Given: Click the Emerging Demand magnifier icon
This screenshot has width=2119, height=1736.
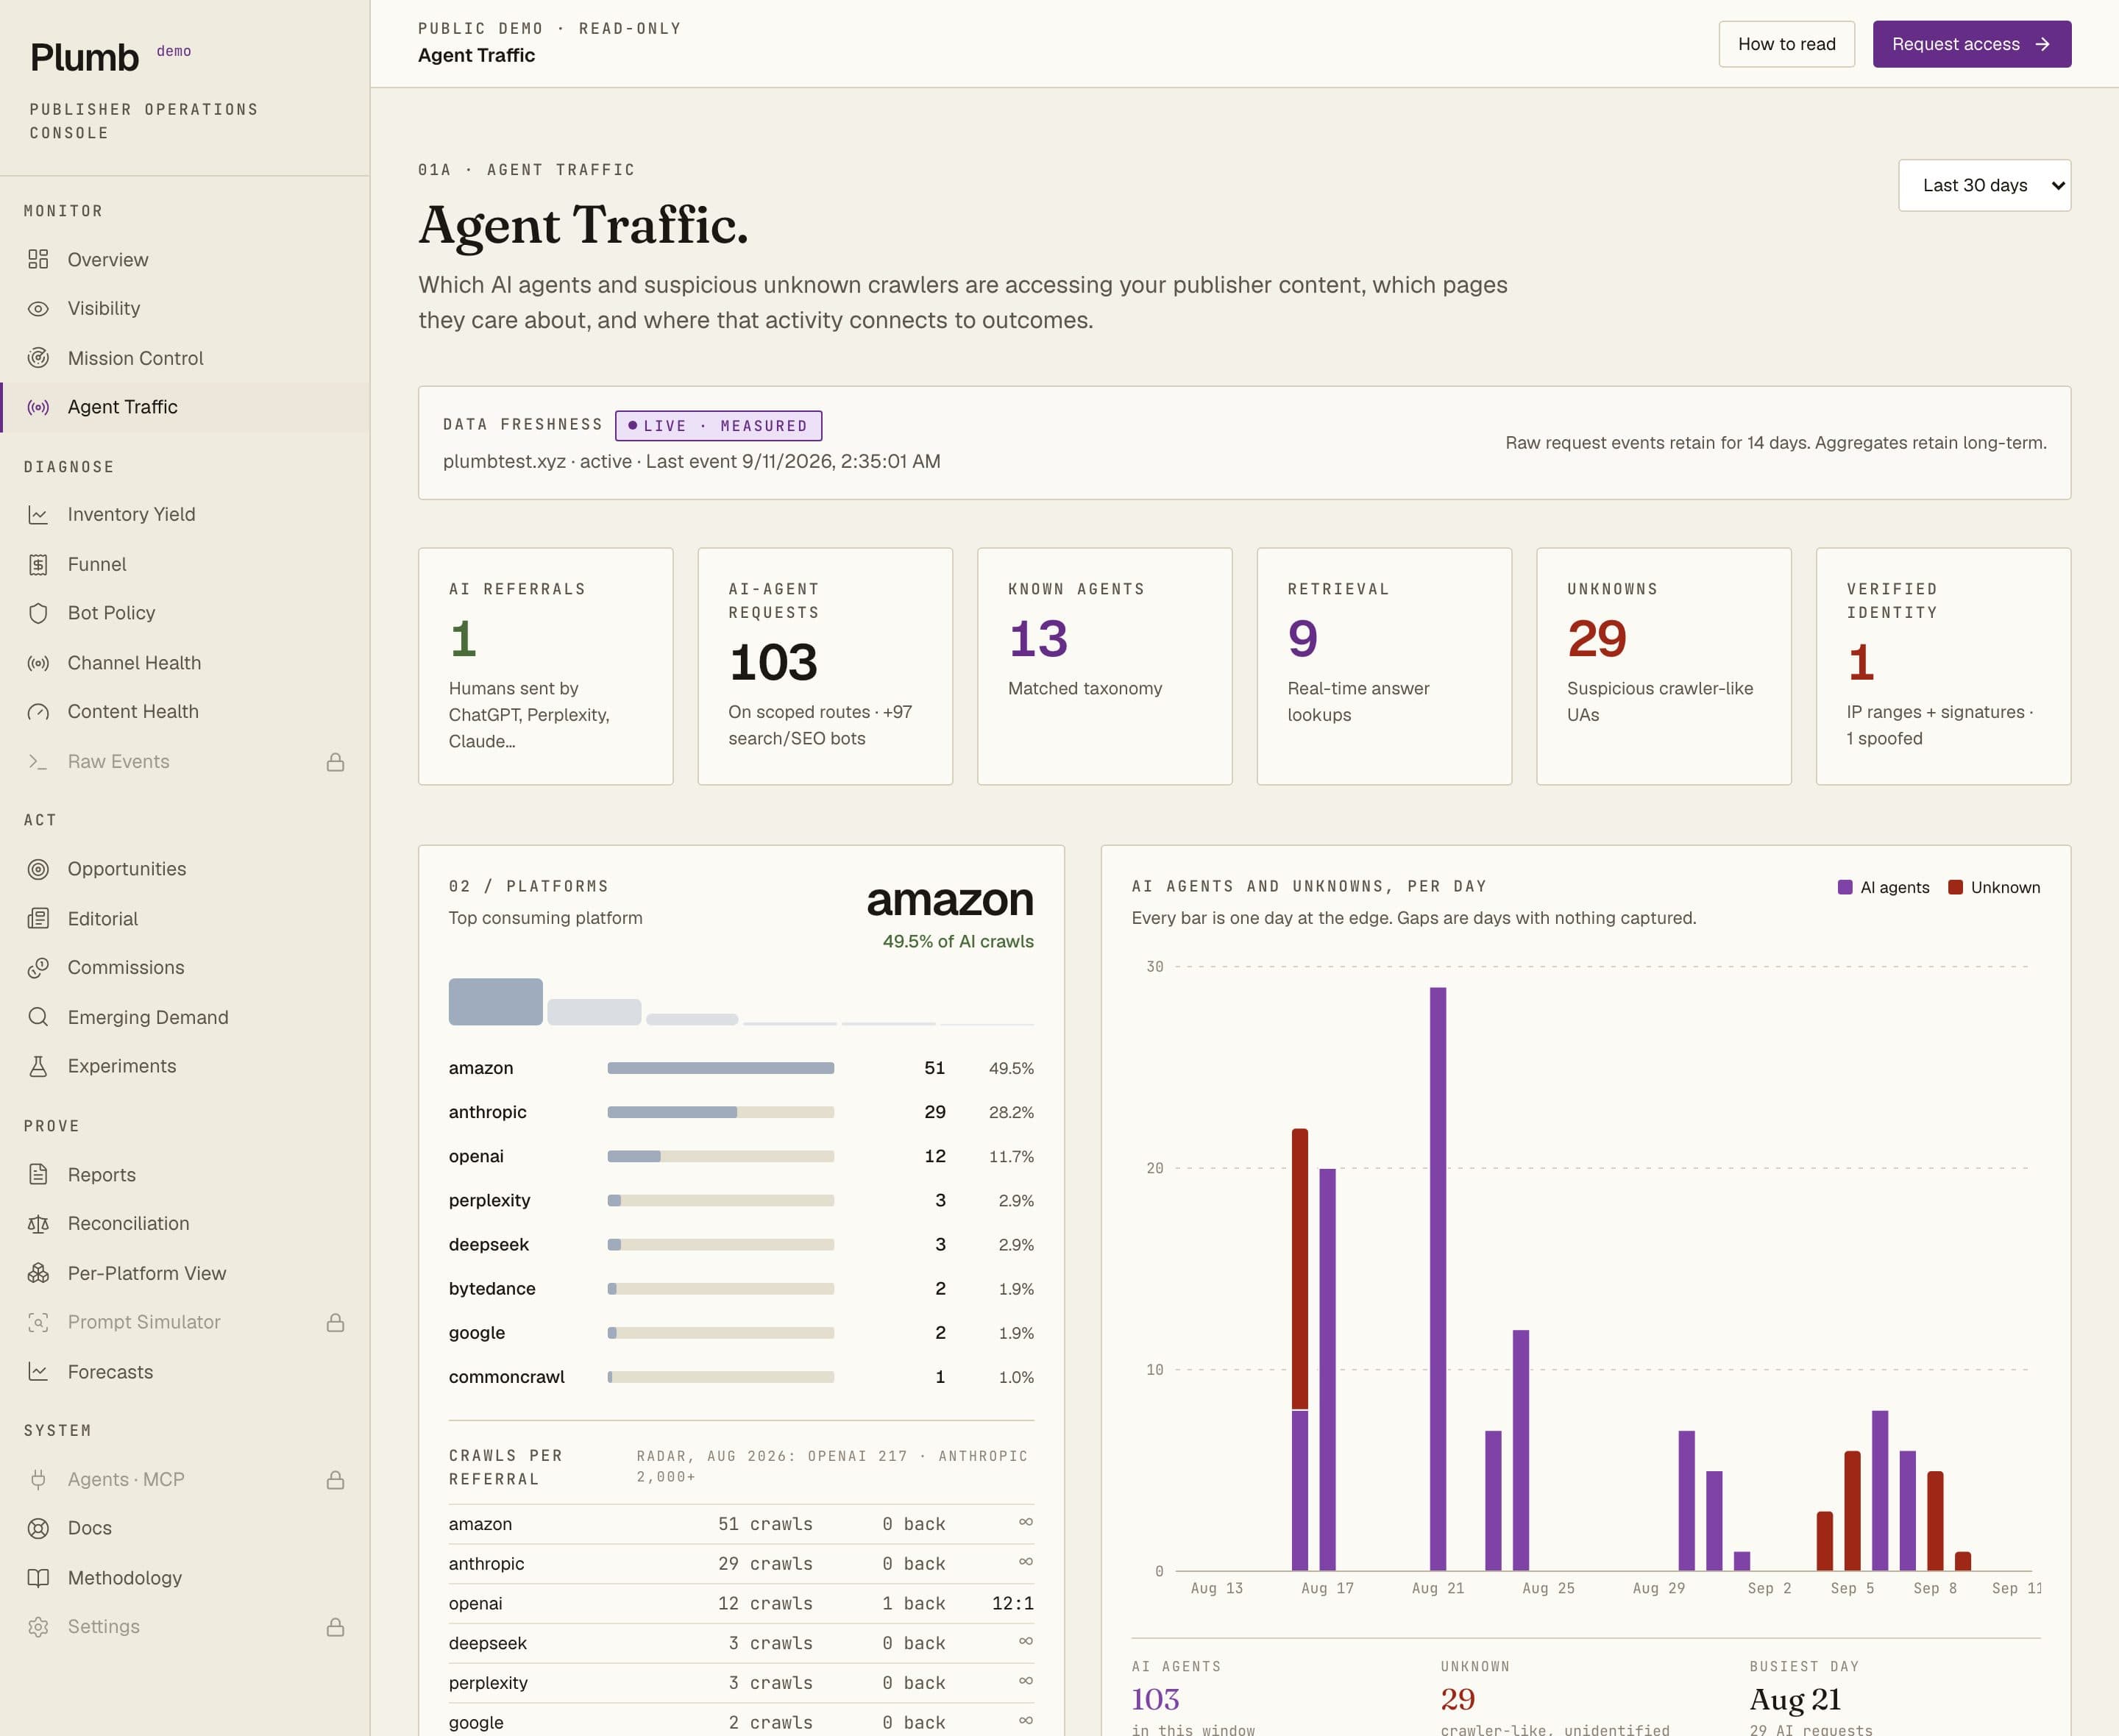Looking at the screenshot, I should 38,1017.
